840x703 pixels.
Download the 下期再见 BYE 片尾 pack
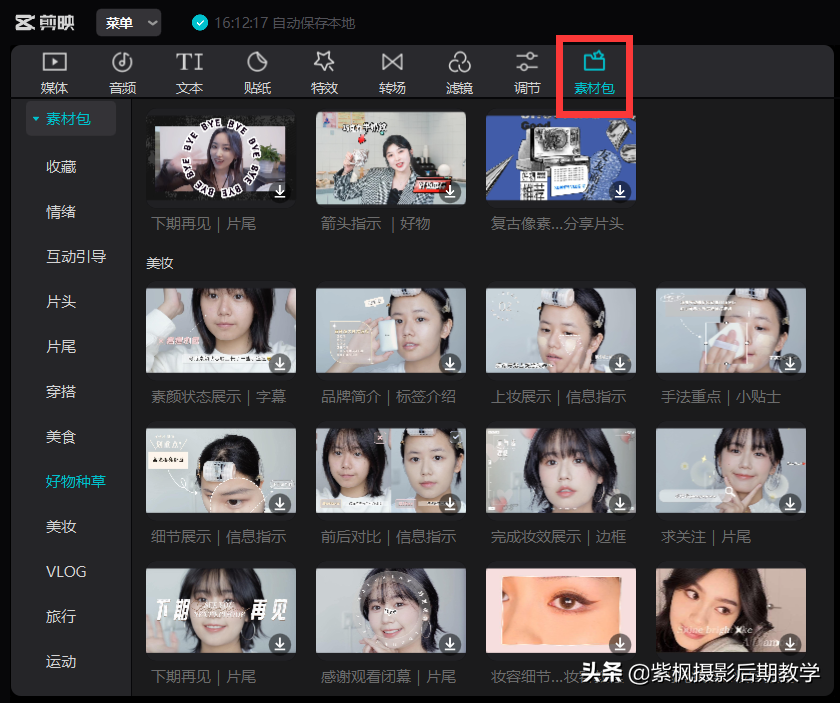coord(280,191)
